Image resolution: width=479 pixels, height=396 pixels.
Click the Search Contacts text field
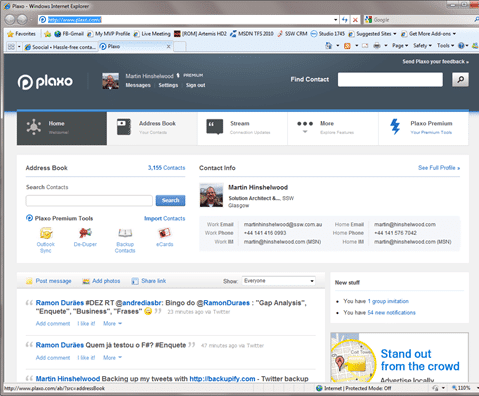coord(89,201)
